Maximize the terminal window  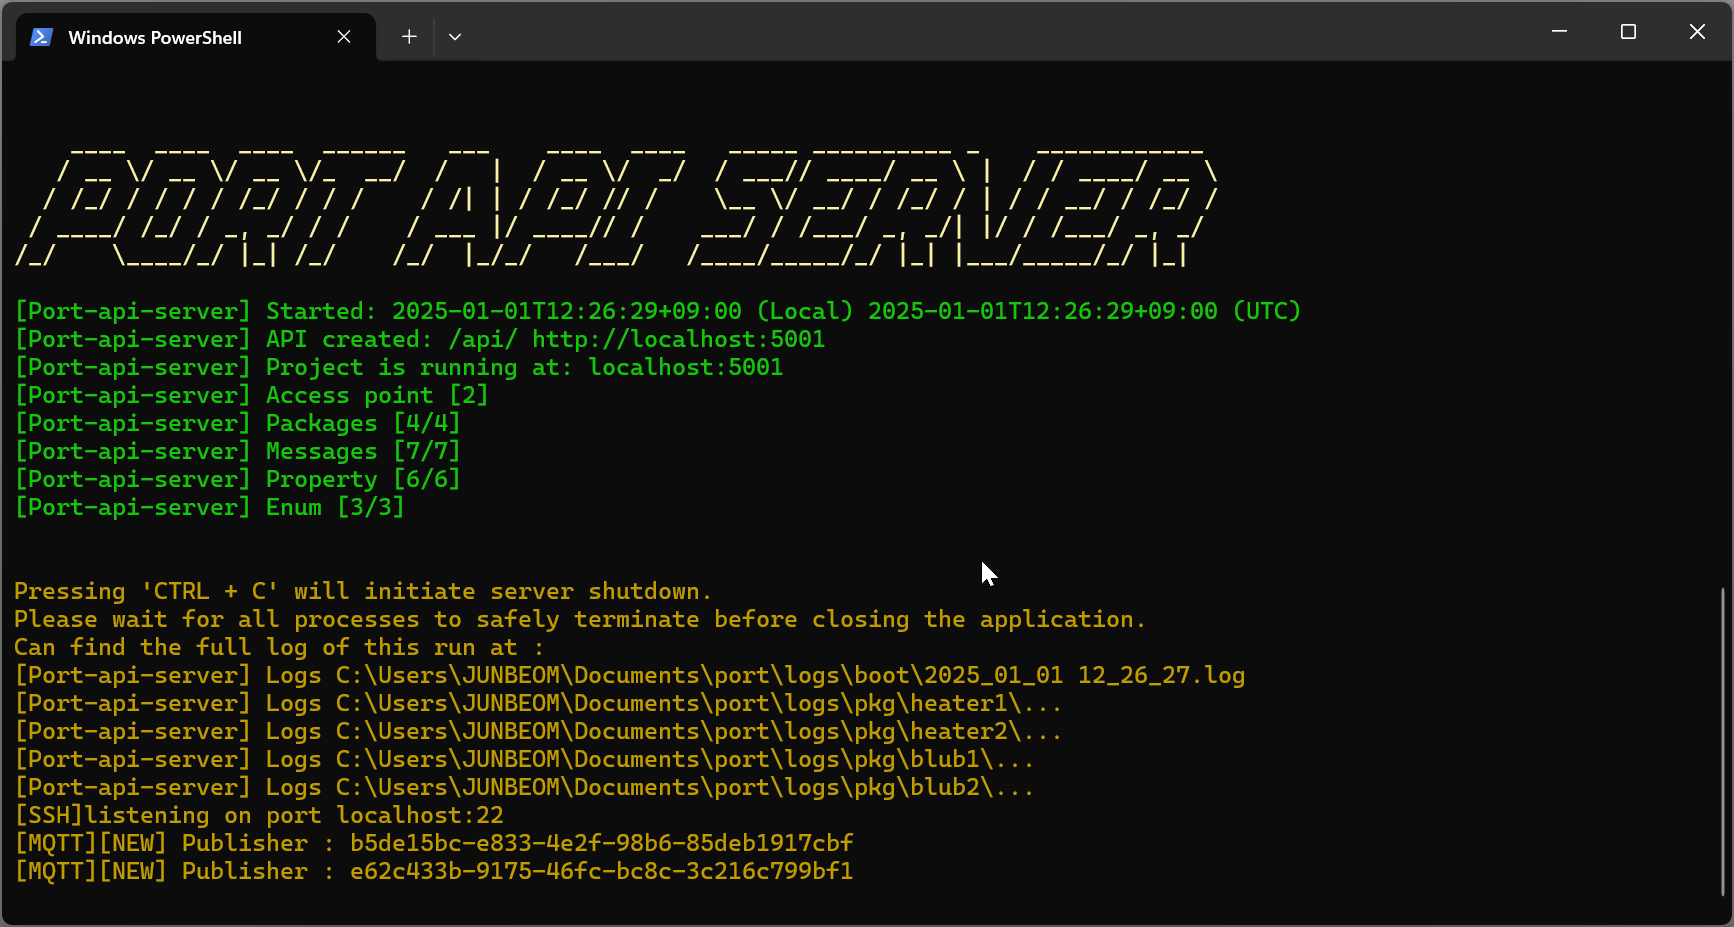1628,31
